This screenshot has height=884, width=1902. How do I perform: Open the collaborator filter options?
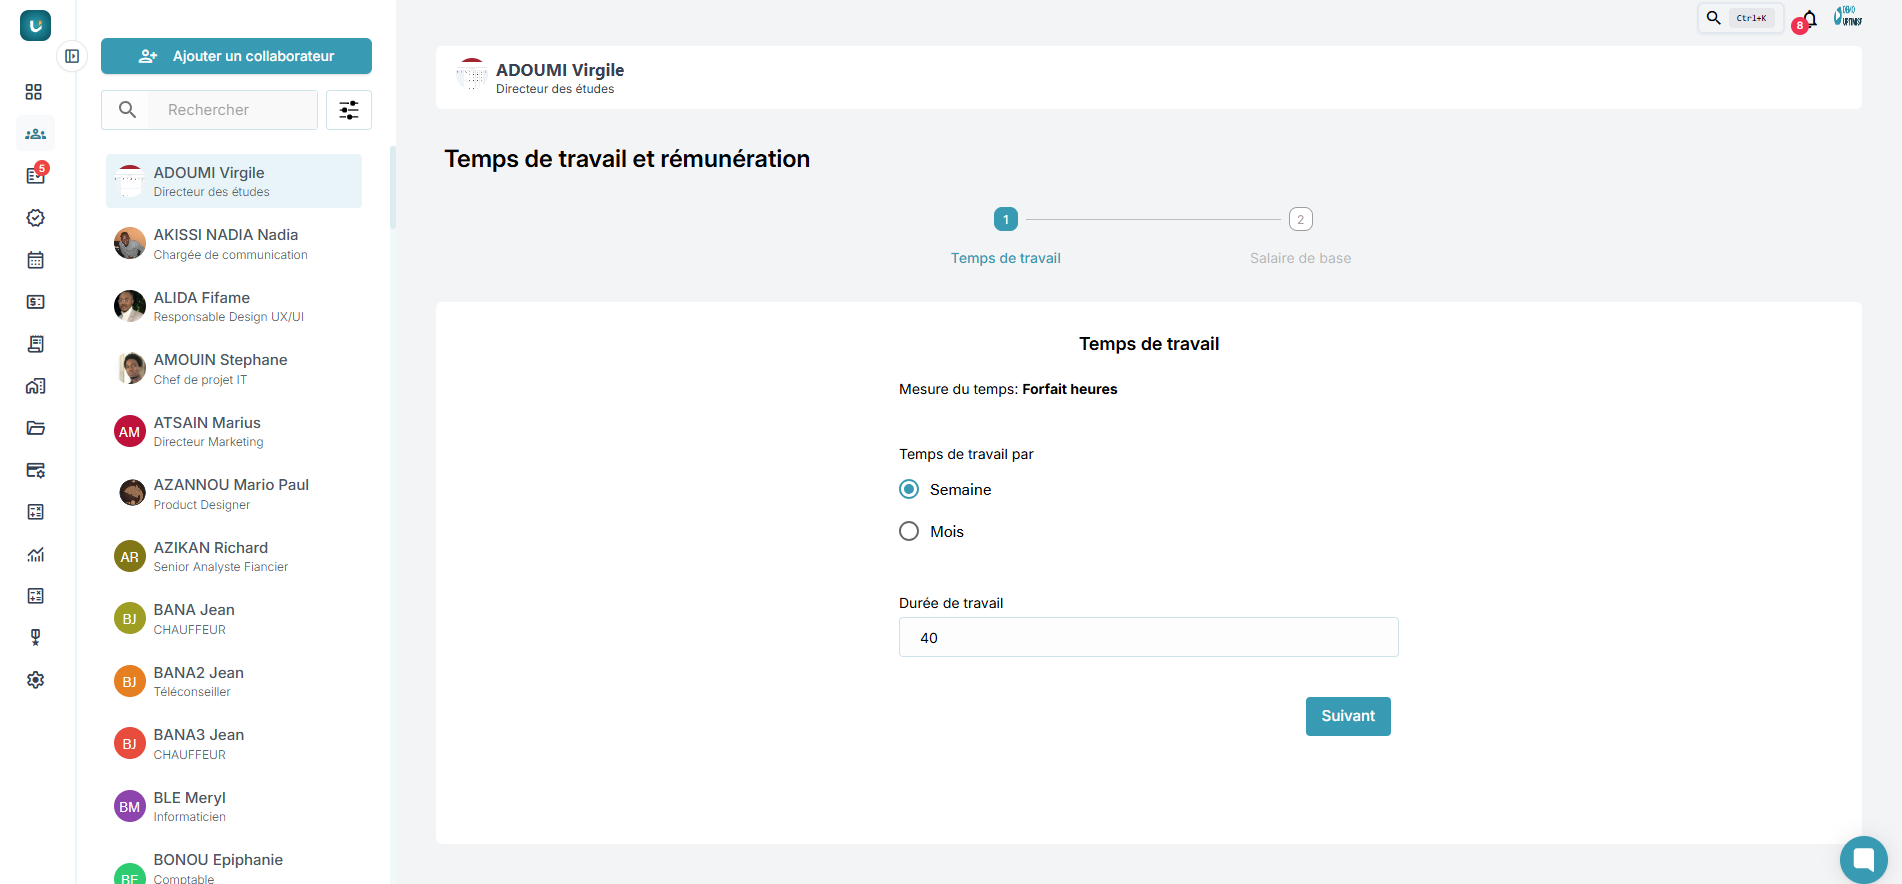(349, 110)
